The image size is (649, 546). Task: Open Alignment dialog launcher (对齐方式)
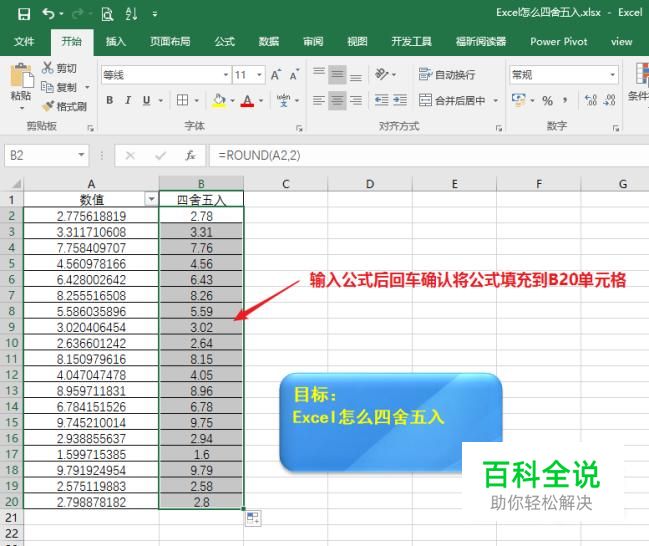click(499, 129)
